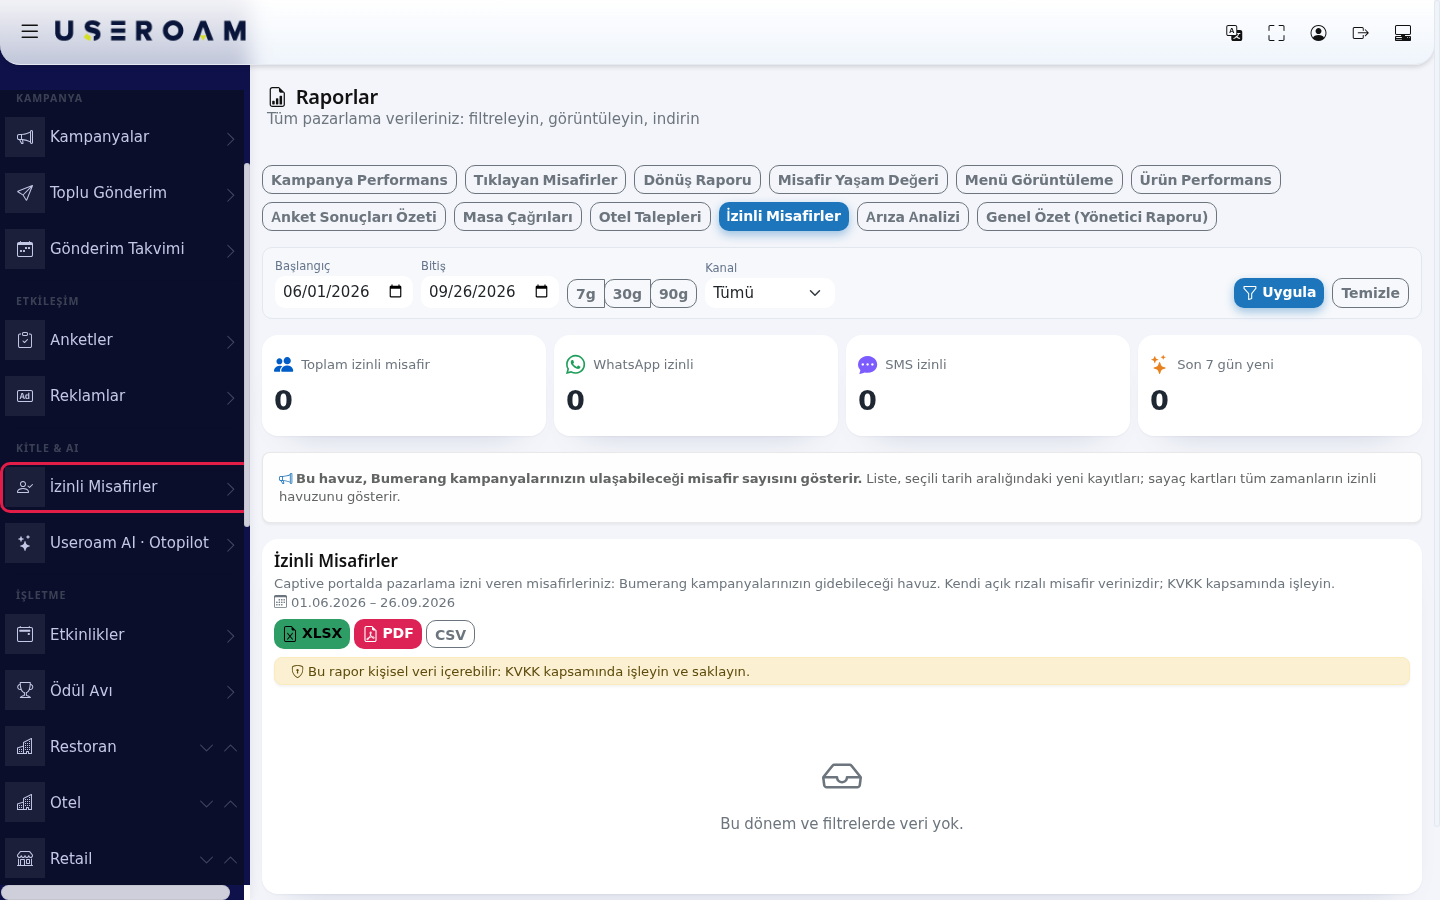Expand the Retail section down chevron
The width and height of the screenshot is (1440, 900).
207,859
